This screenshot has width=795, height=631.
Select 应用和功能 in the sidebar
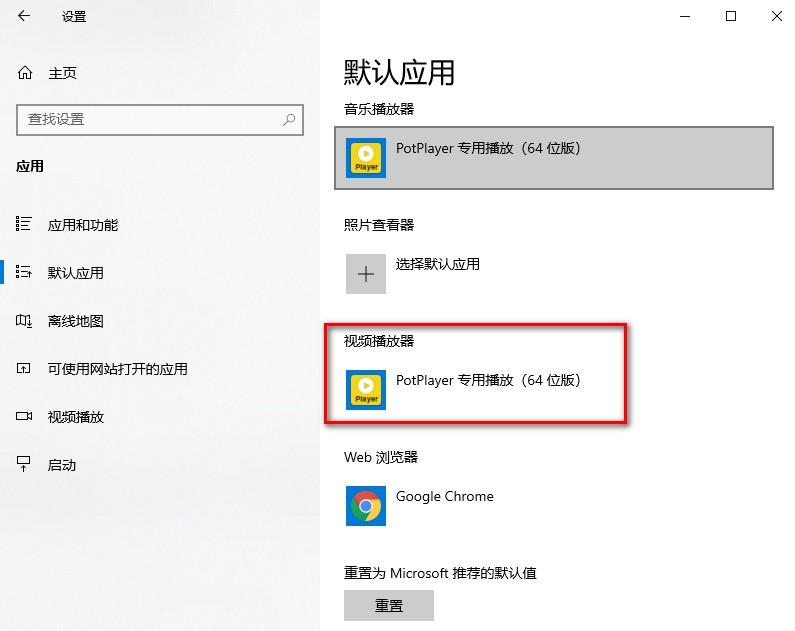point(83,225)
